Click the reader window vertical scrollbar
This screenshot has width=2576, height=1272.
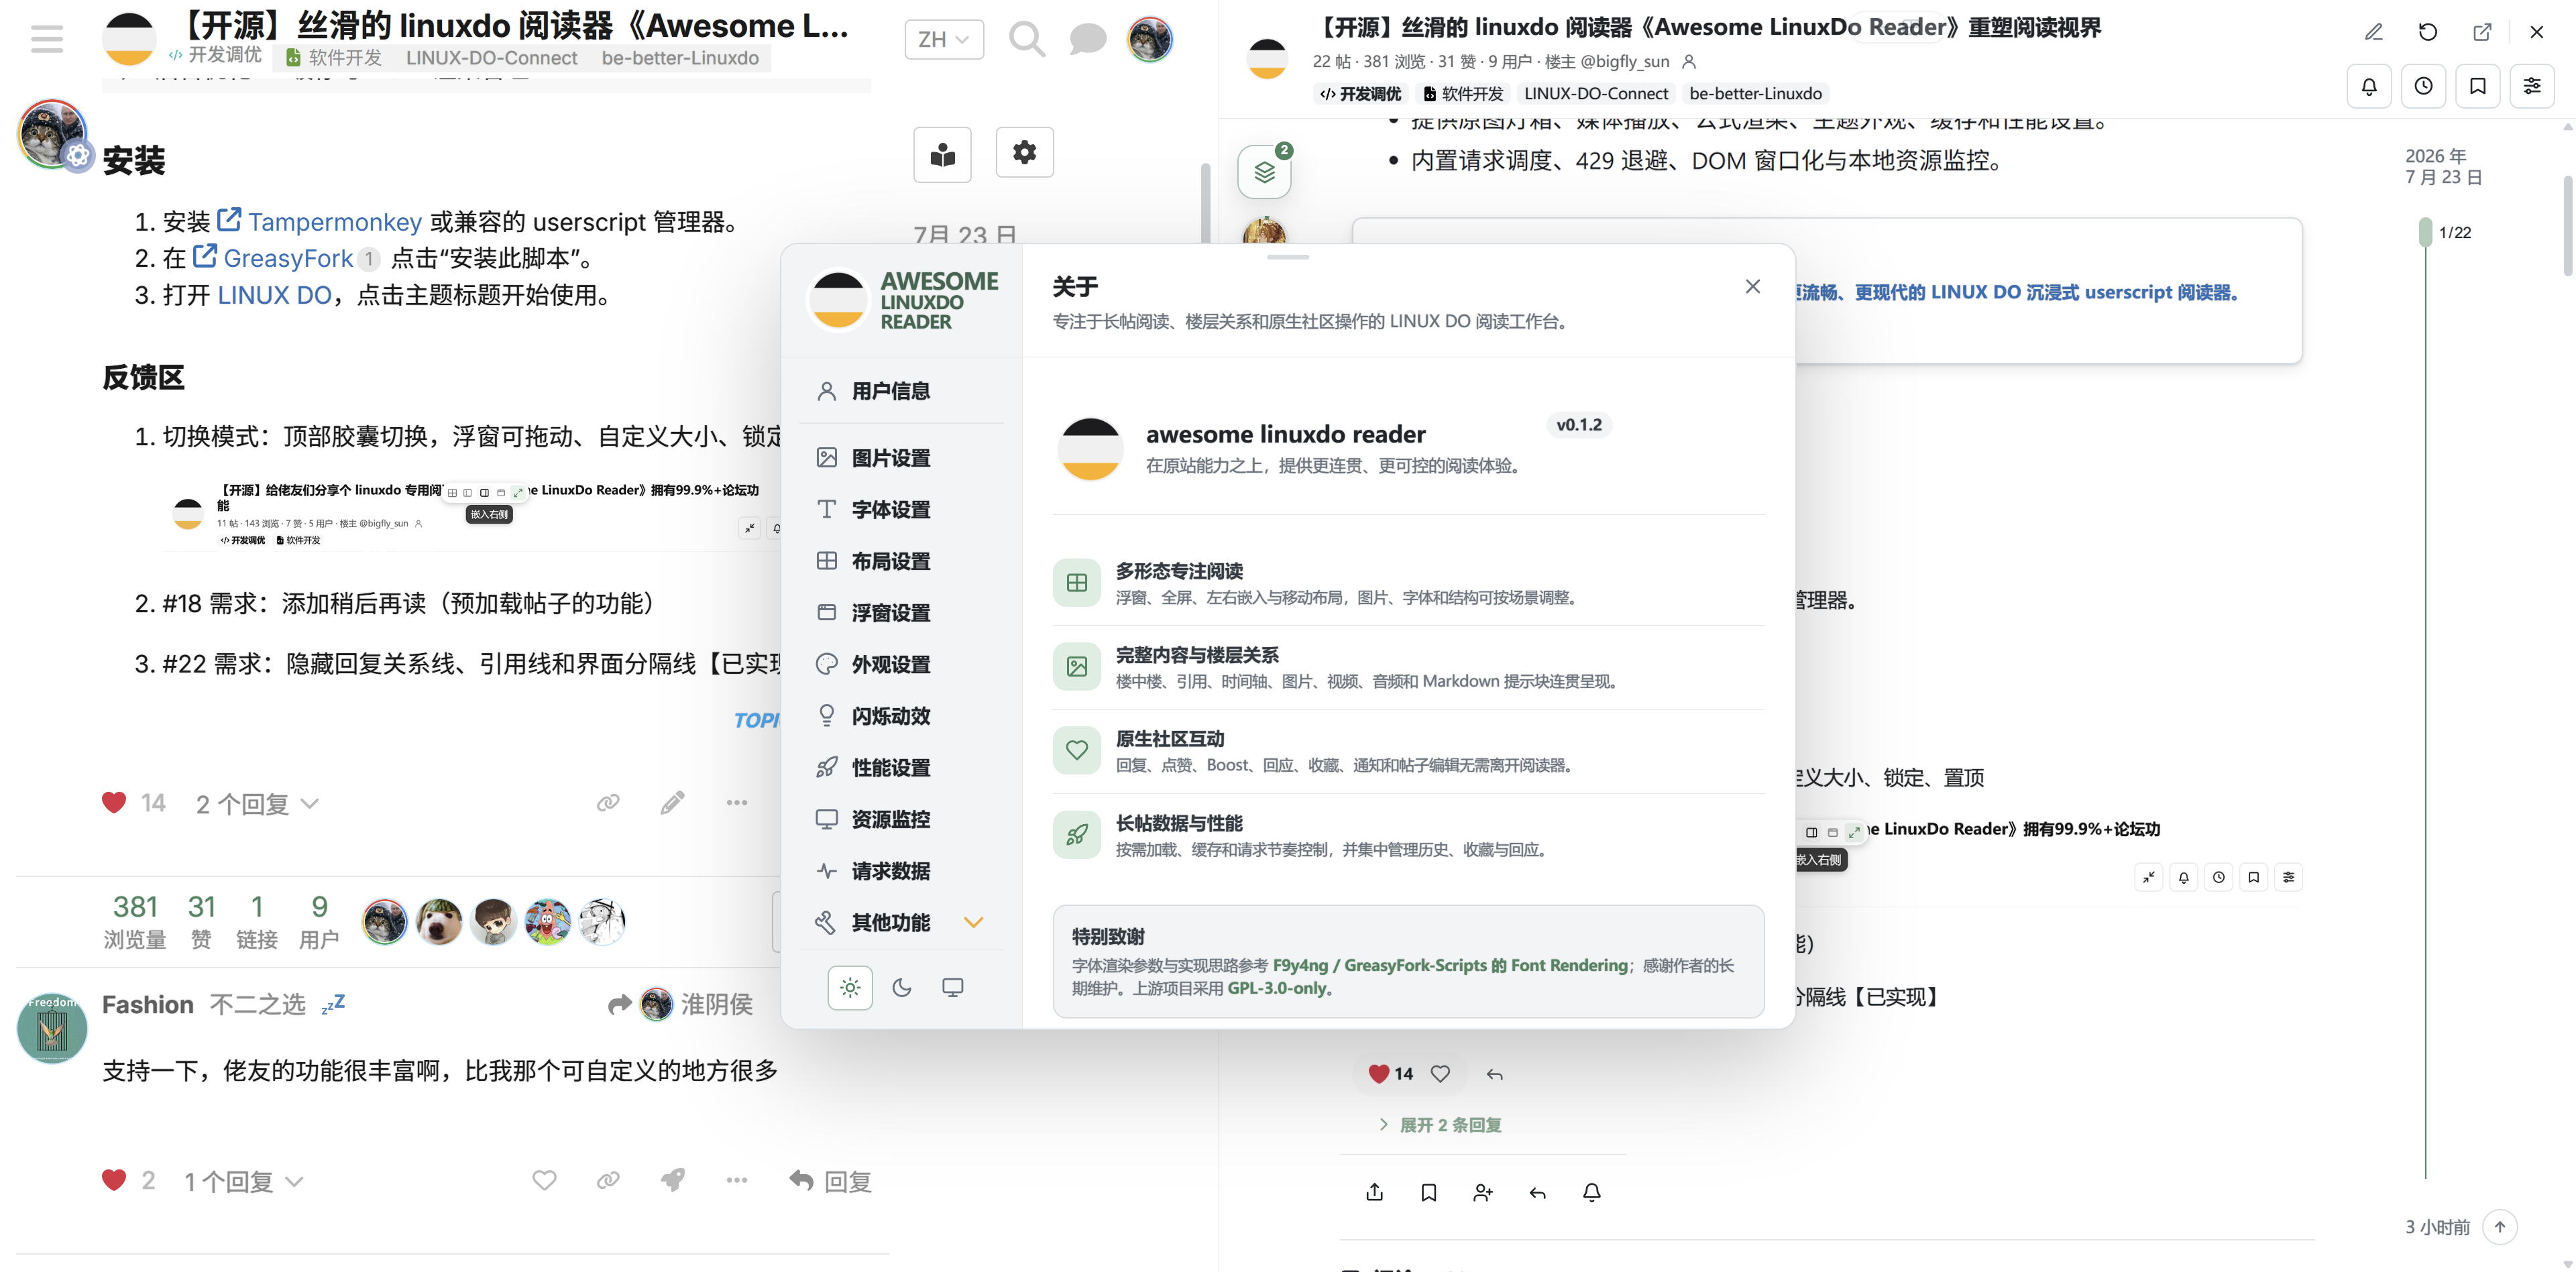click(2568, 225)
